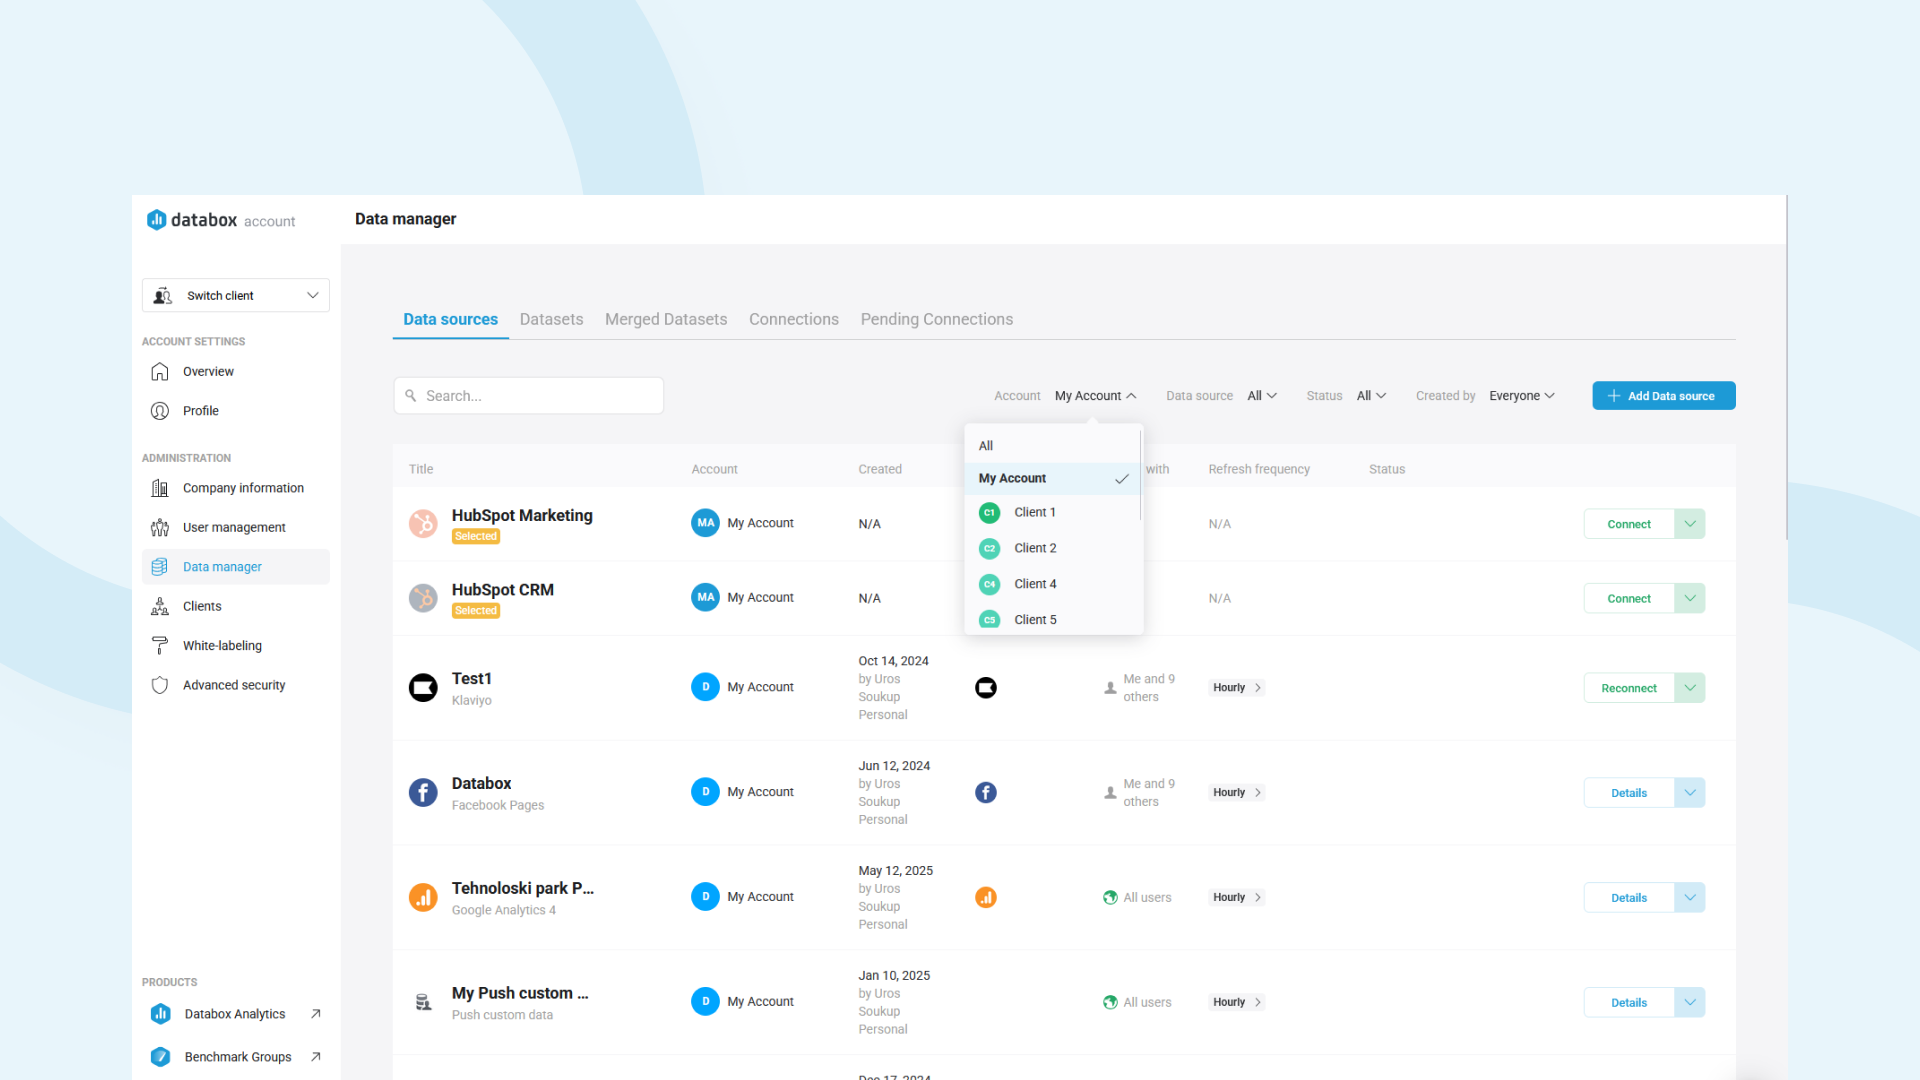Screen dimensions: 1920x1080
Task: Open Databox Analytics from the Products section
Action: [234, 1013]
